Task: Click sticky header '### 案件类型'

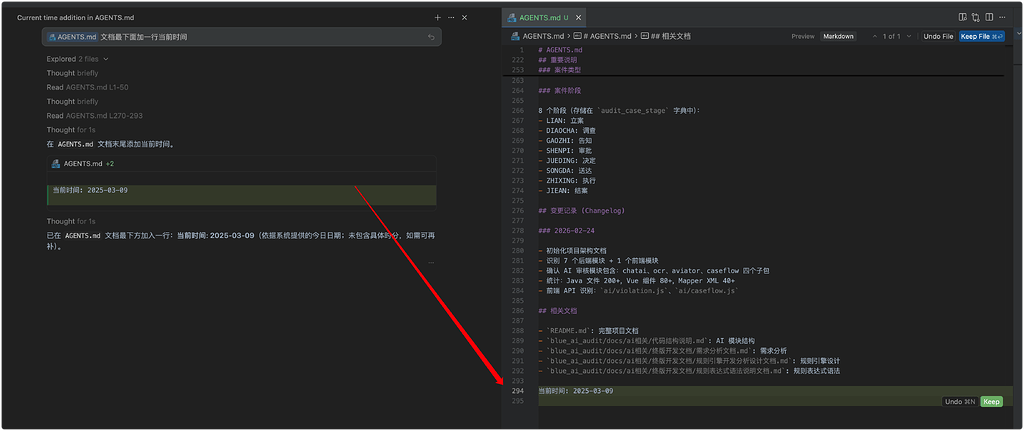Action: [560, 69]
